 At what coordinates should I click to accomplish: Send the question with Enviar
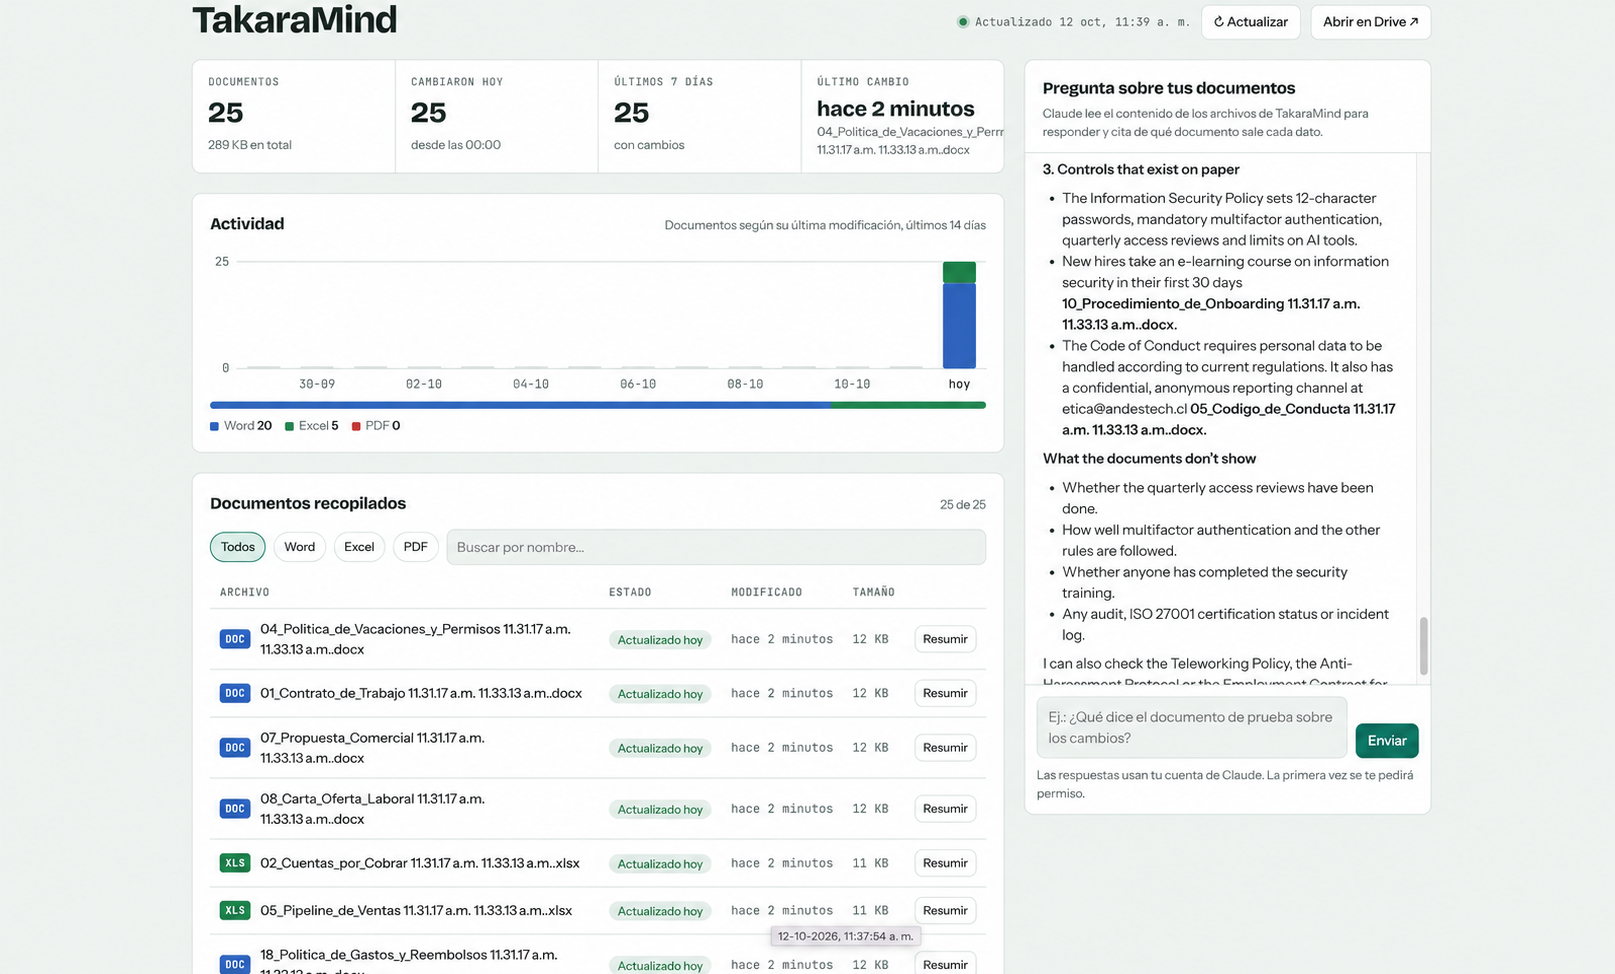coord(1387,741)
